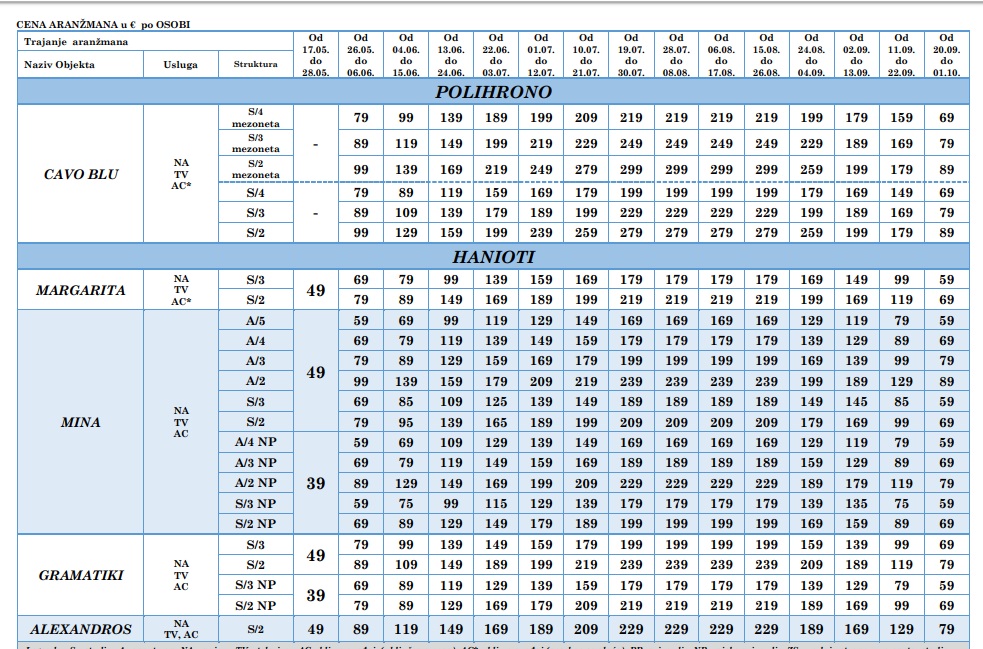Click the 49 price in ALEXANDROS row
Viewport: 983px width, 649px height.
point(315,629)
